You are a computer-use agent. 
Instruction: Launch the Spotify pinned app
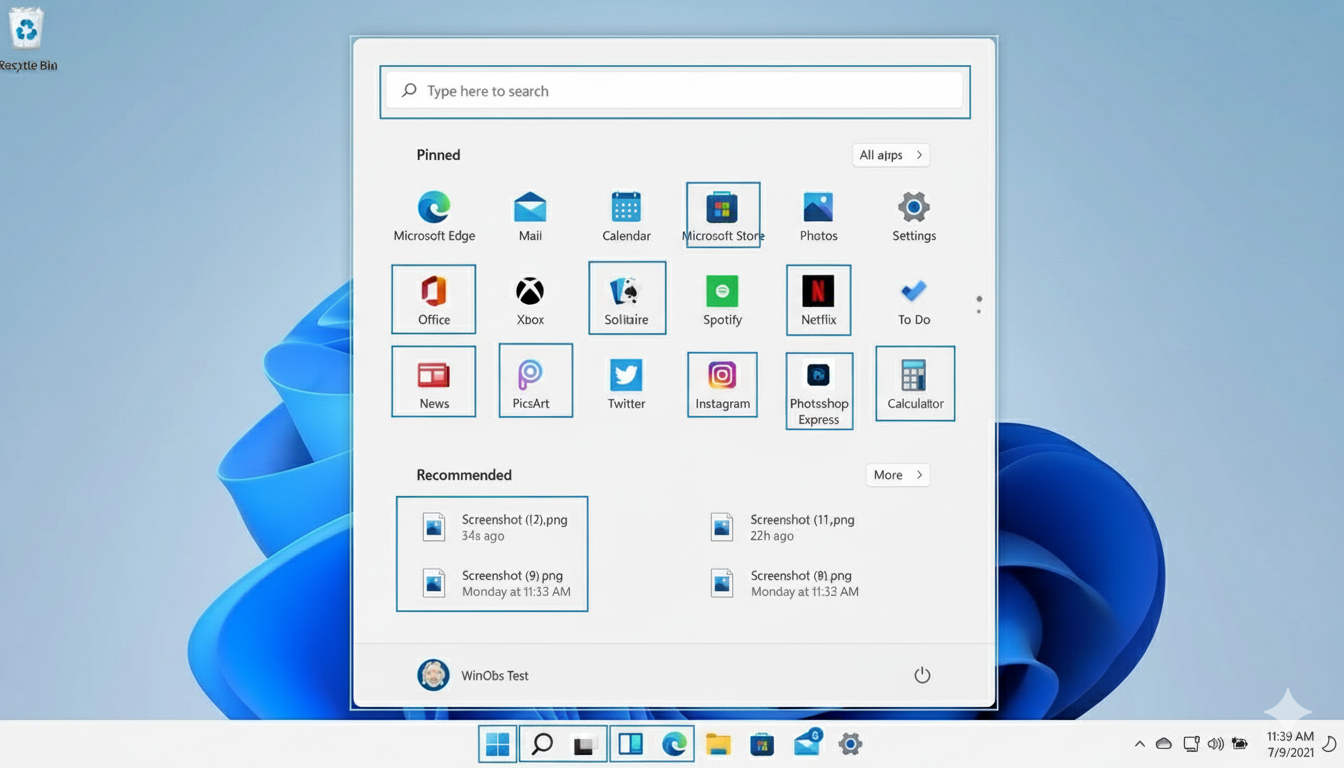[x=722, y=300]
